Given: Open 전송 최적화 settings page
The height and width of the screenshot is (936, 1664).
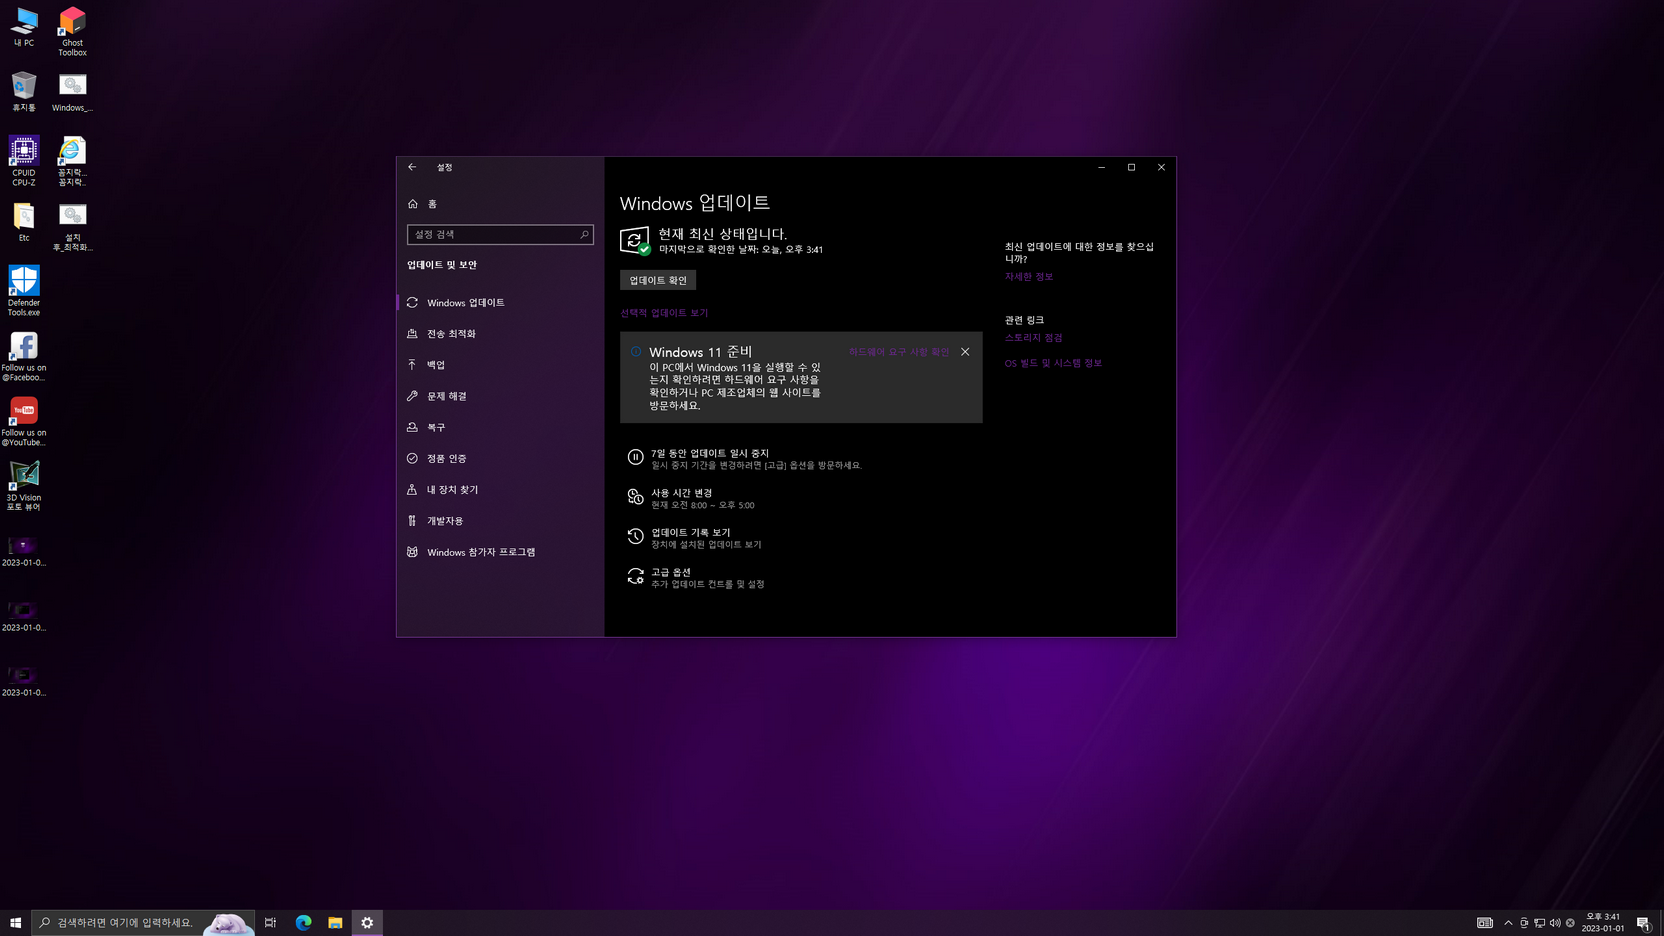Looking at the screenshot, I should 500,333.
